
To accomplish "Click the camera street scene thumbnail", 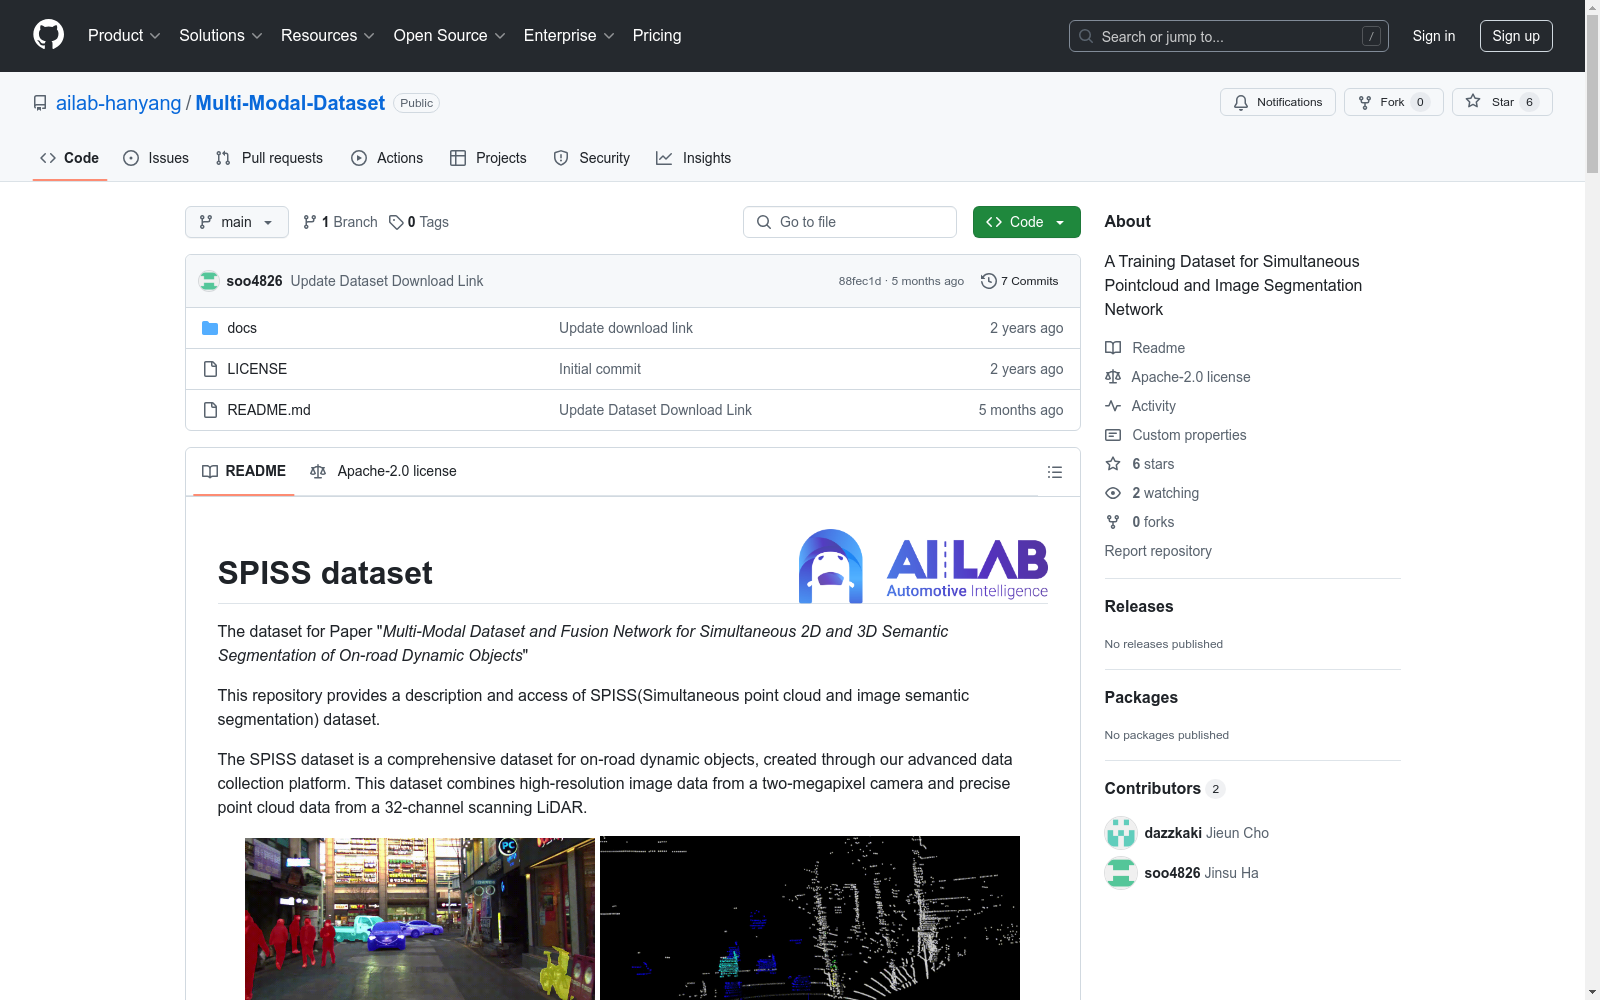I will (x=420, y=918).
